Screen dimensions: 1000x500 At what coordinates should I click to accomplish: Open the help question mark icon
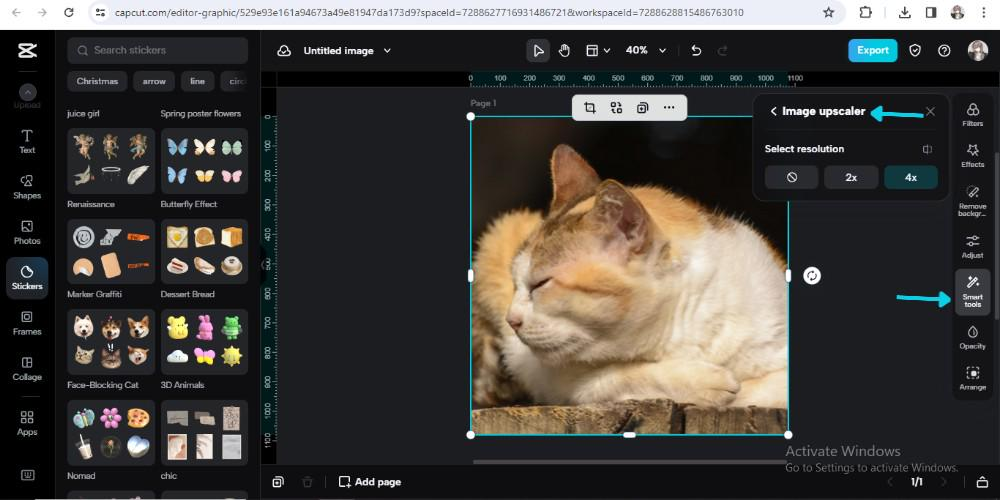point(945,50)
